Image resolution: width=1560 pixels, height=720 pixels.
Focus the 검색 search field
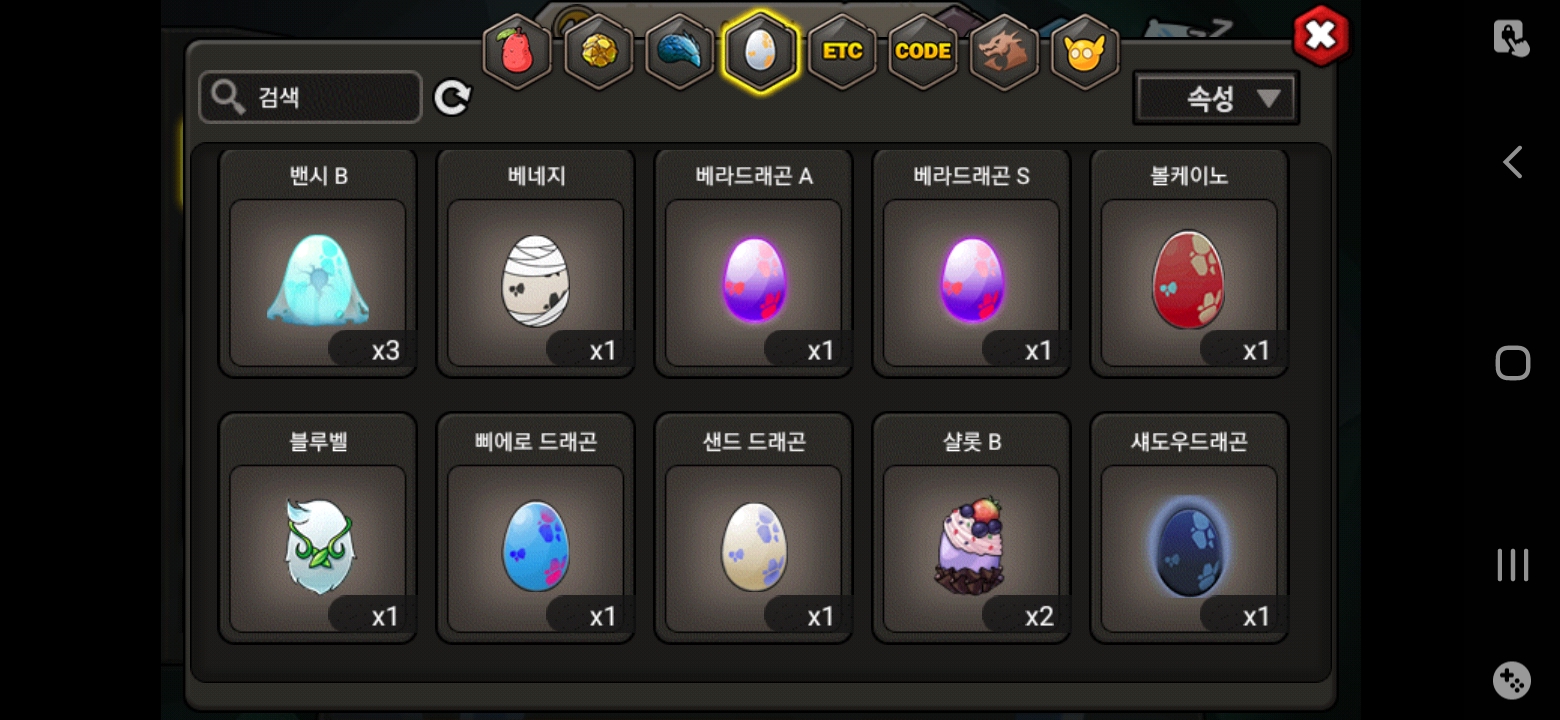pos(310,98)
